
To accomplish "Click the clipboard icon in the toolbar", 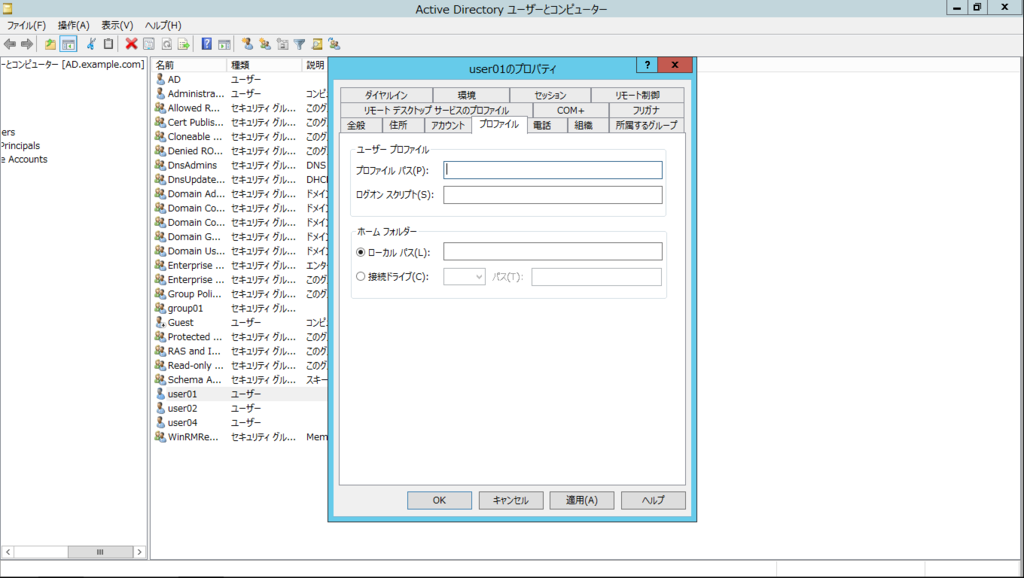I will pos(108,44).
